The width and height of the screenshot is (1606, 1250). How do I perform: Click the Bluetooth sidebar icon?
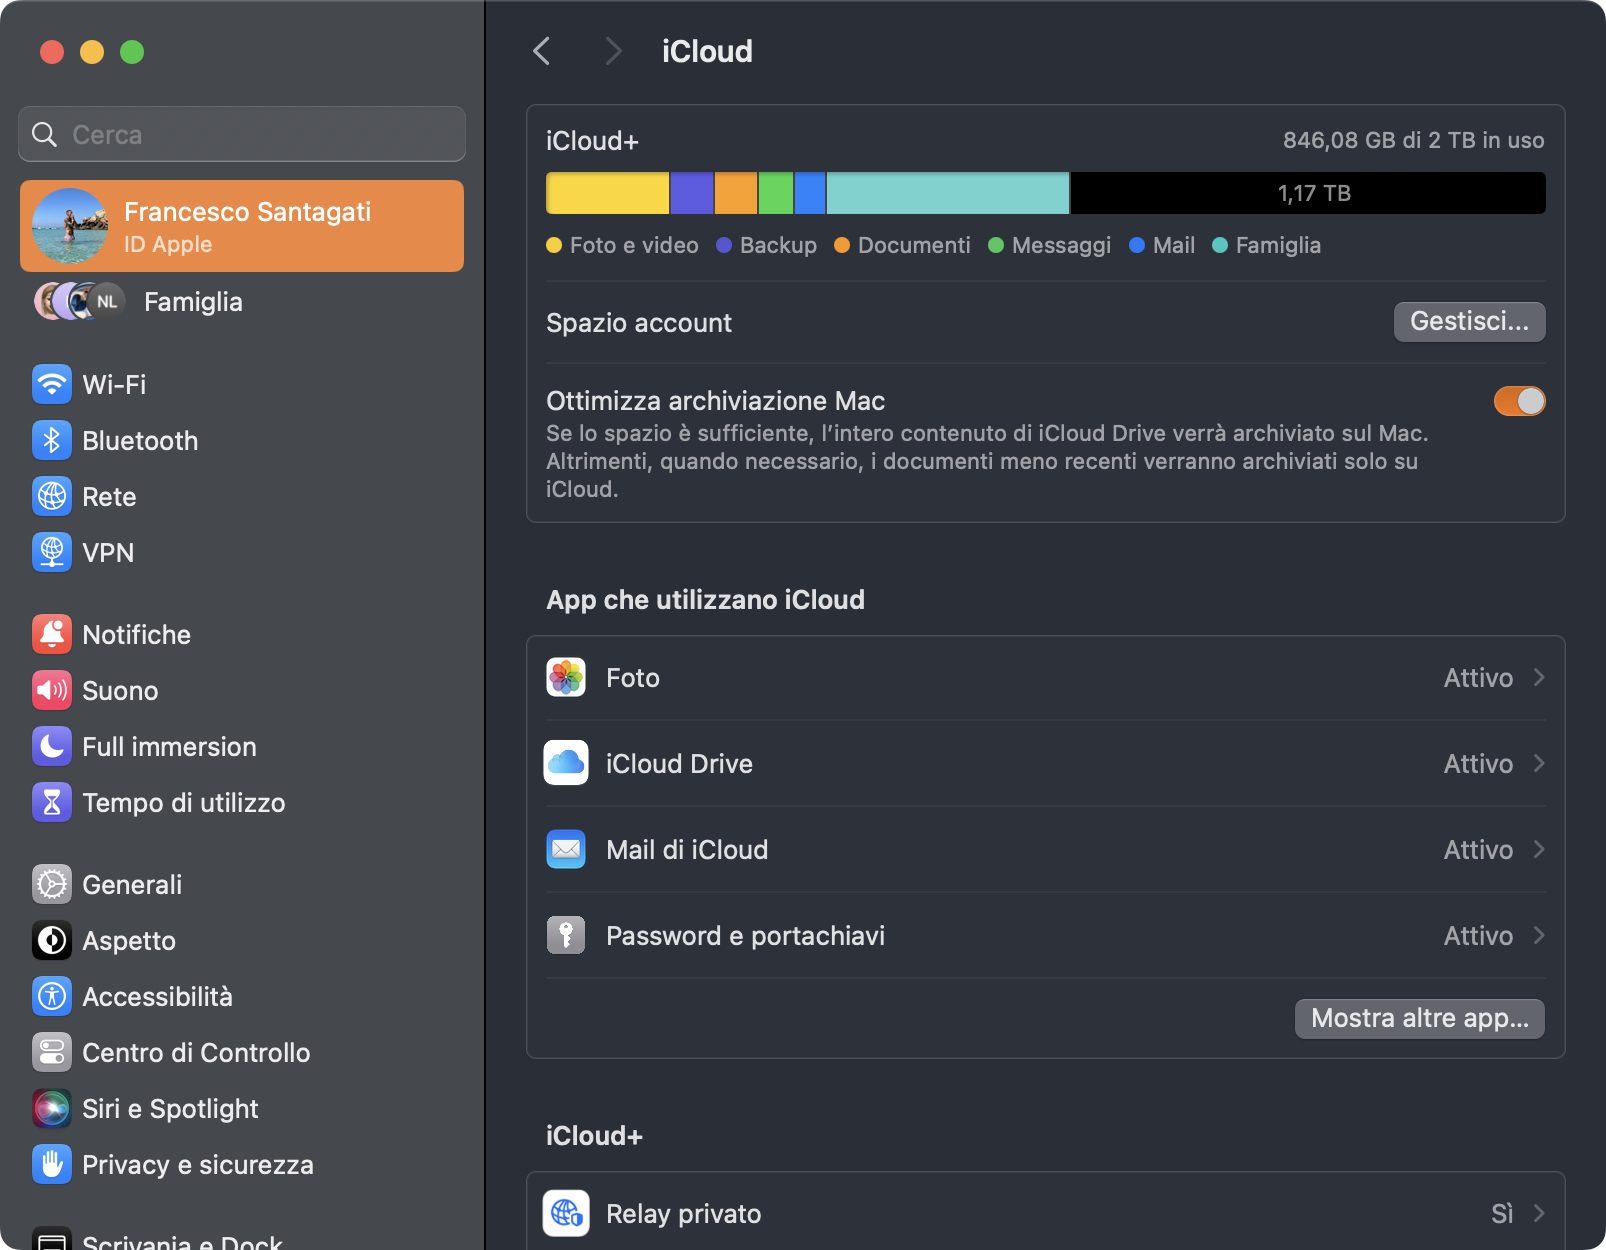[52, 440]
